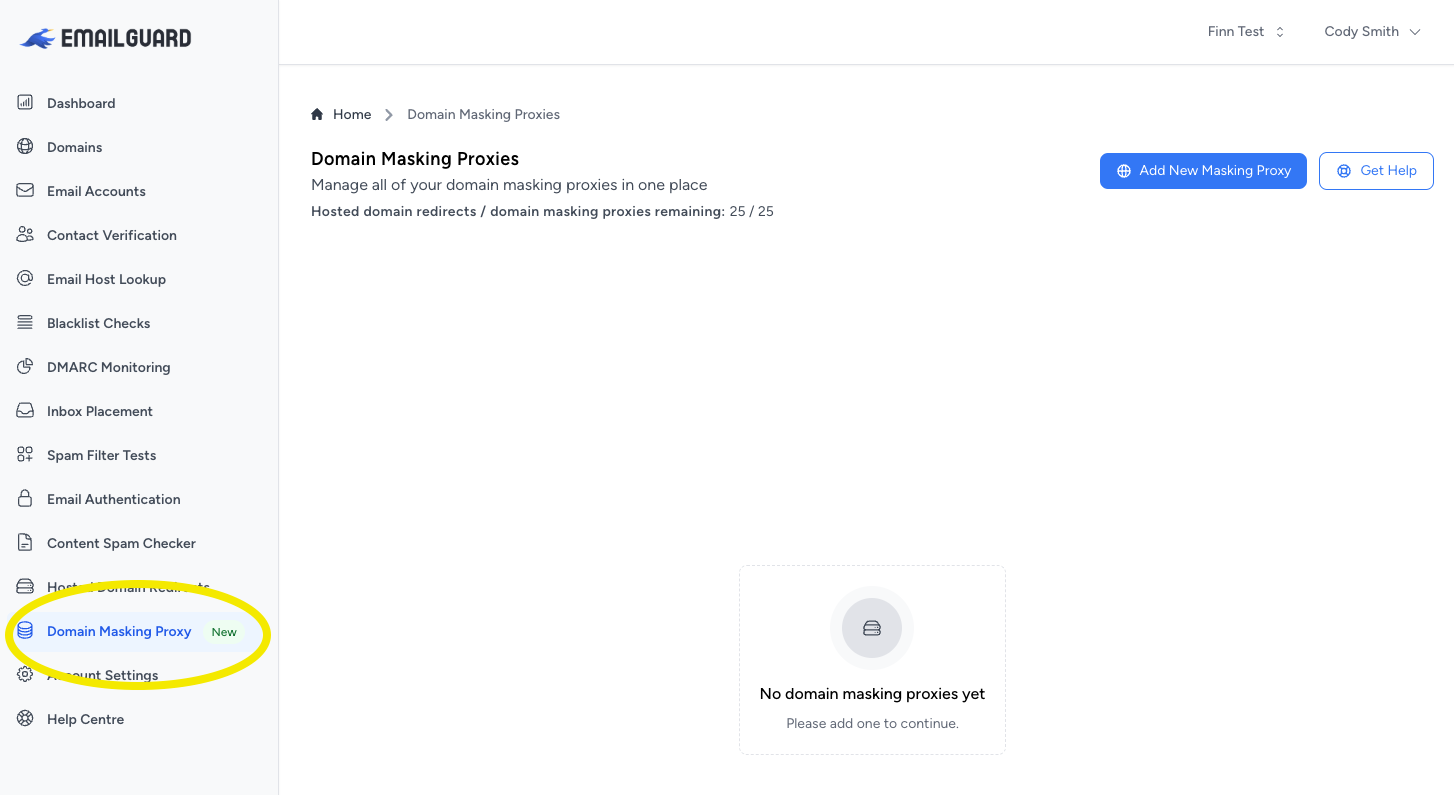1454x795 pixels.
Task: Click the Email Accounts envelope icon
Action: [25, 191]
